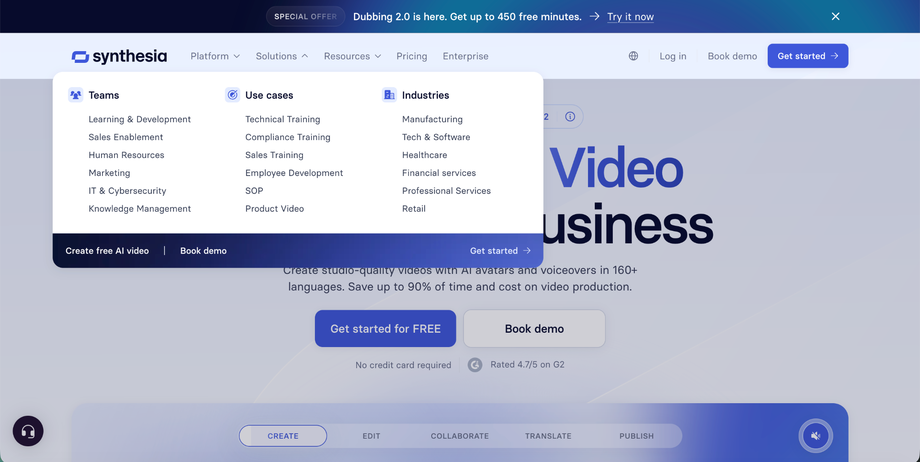Choose Retail industry
This screenshot has width=920, height=462.
tap(414, 209)
